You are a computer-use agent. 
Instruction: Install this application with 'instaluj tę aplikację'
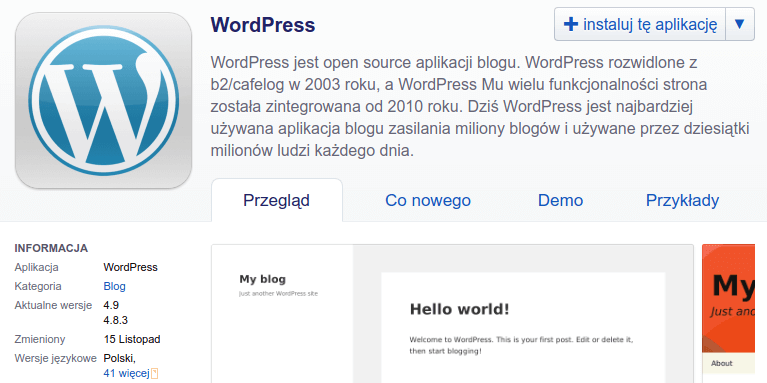[640, 24]
